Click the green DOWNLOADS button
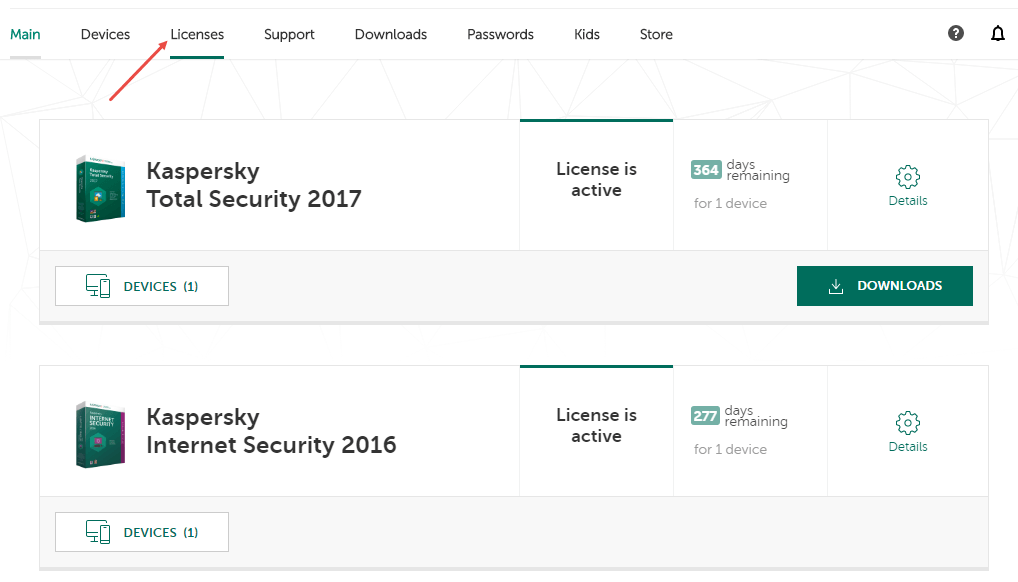This screenshot has width=1018, height=582. coord(885,286)
